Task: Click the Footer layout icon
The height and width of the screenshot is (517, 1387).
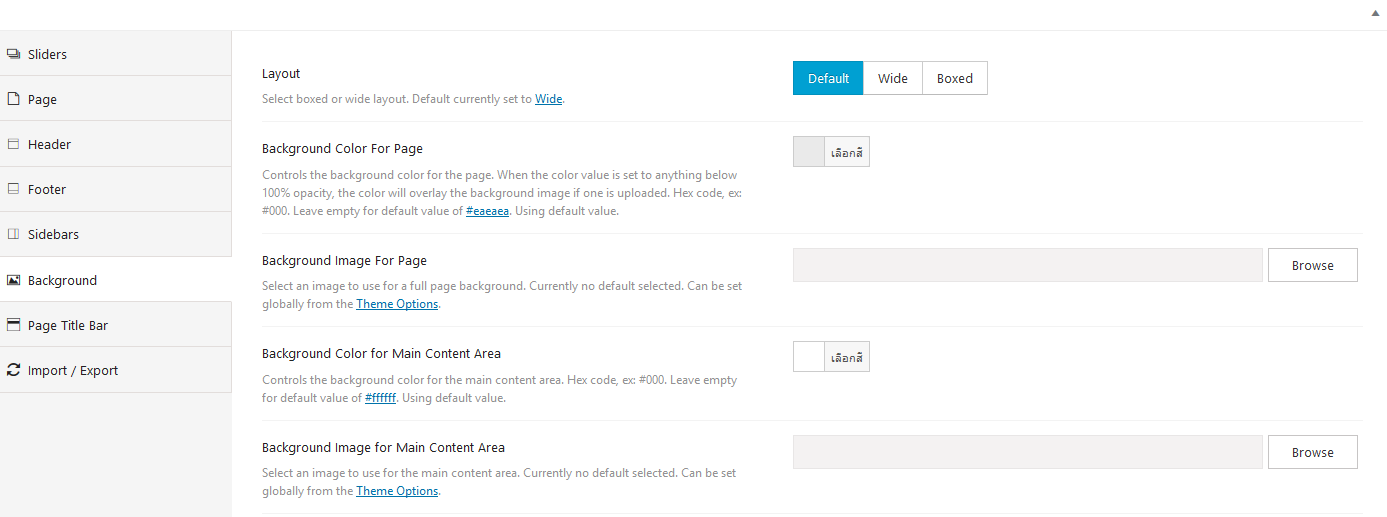Action: click(x=14, y=189)
